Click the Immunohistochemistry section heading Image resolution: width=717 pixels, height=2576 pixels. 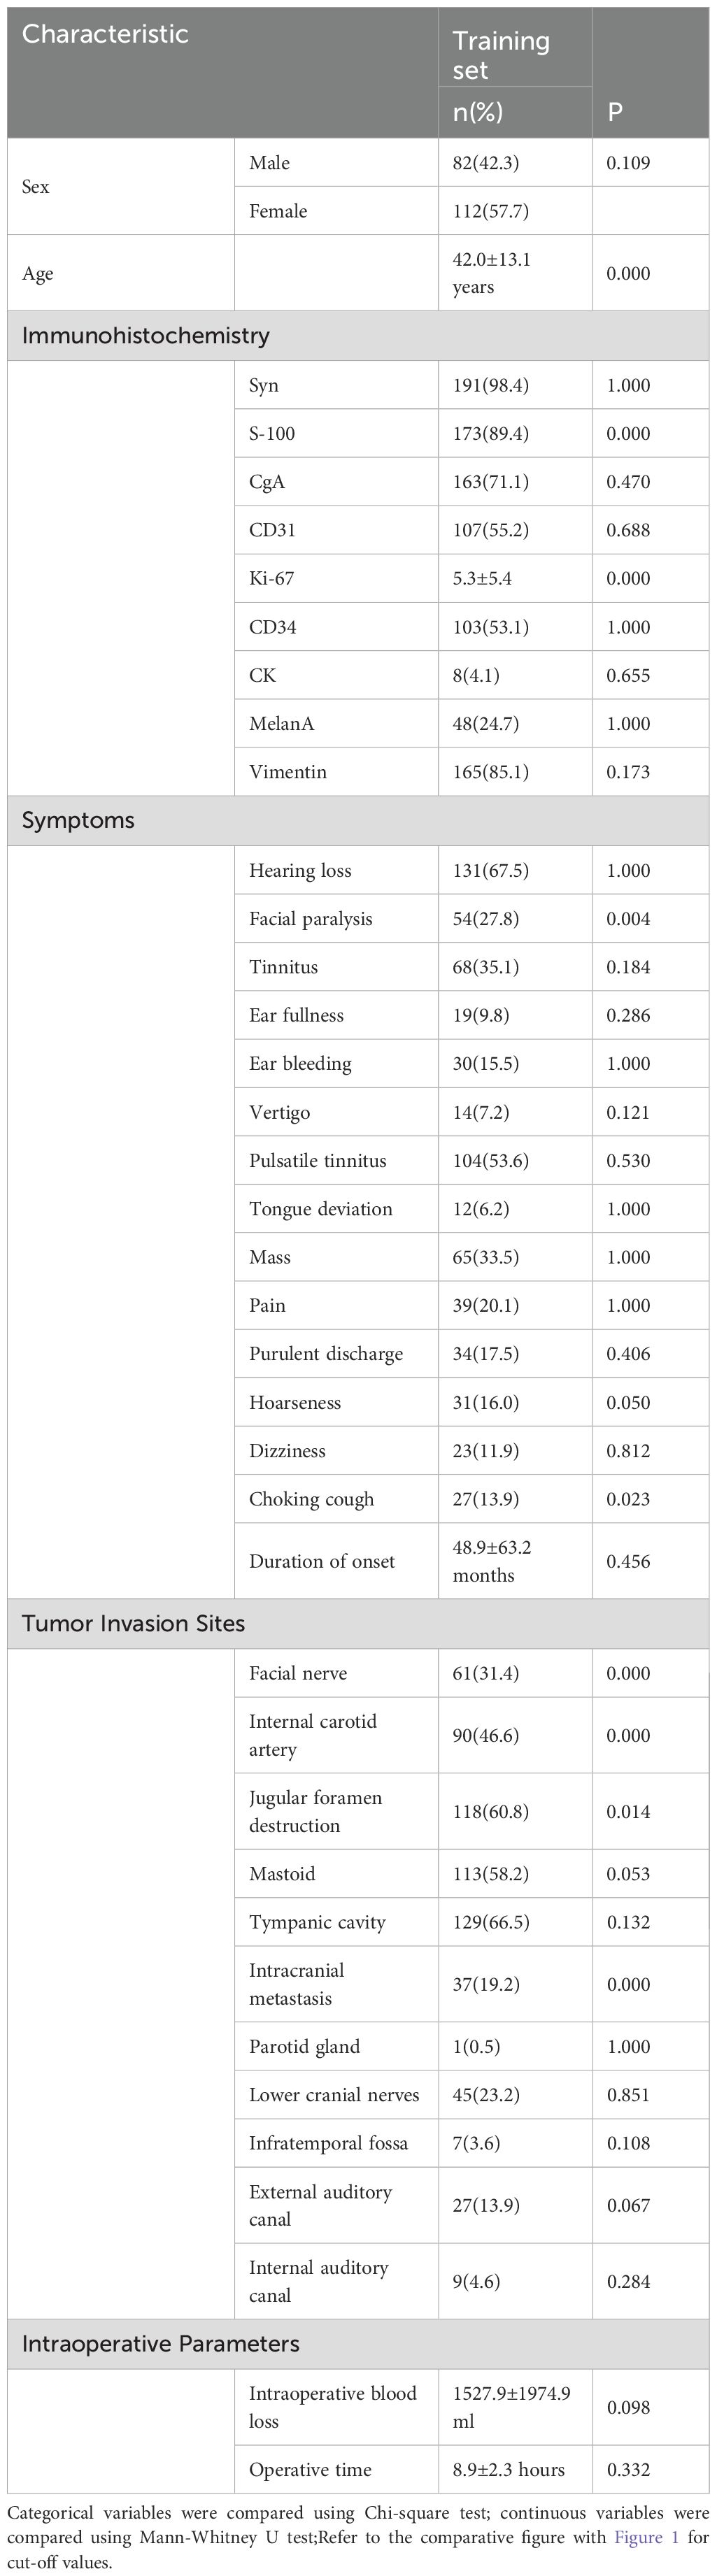[x=146, y=336]
